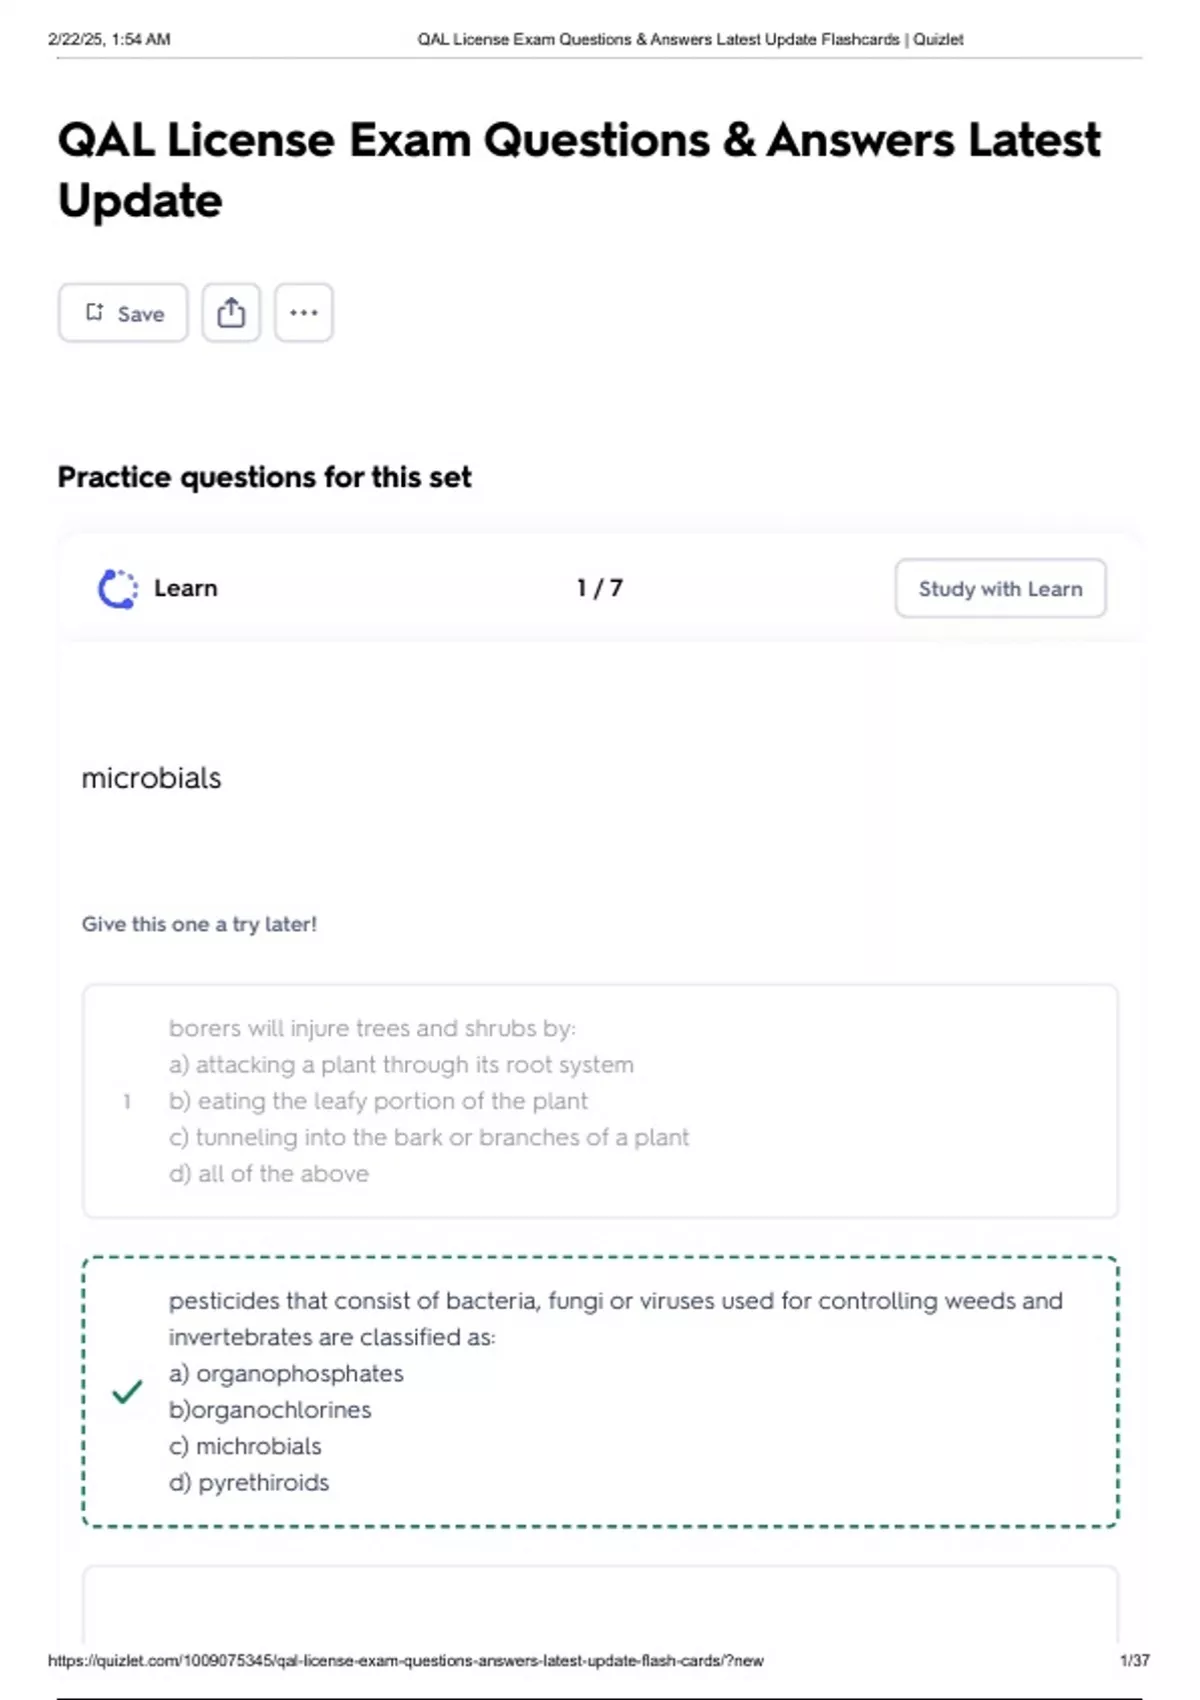Click the 1/37 page number in footer

click(1134, 1660)
